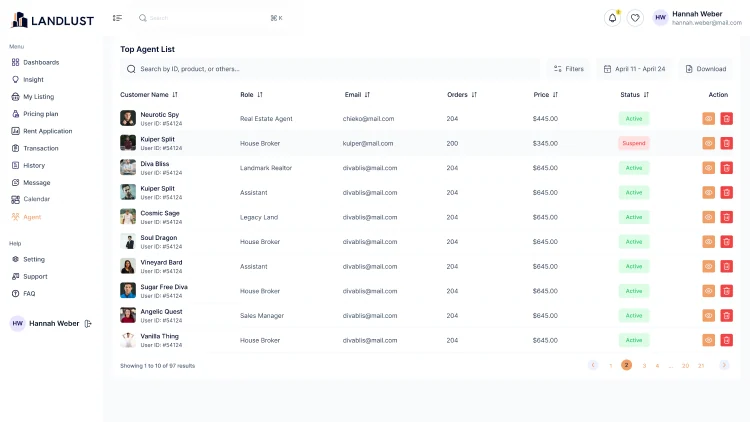Delete the Kuiper Split Assistant row

[726, 192]
